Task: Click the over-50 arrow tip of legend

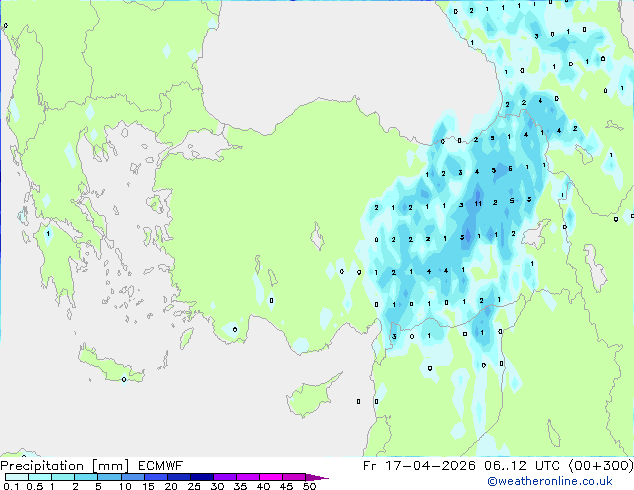Action: pos(317,477)
